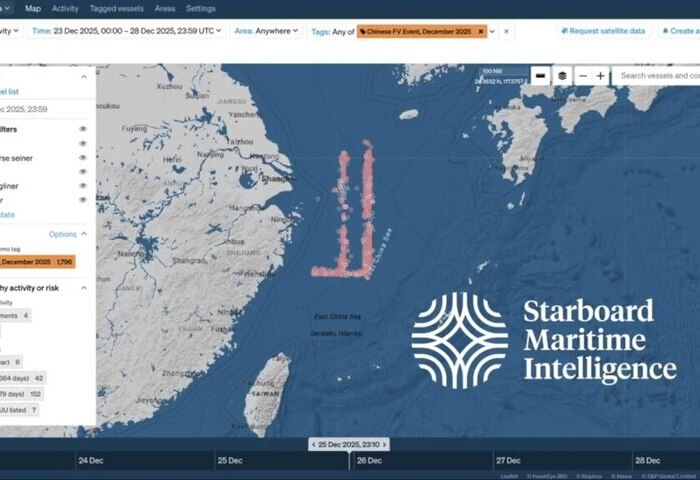Open the Tagged vessels tab

(x=117, y=8)
